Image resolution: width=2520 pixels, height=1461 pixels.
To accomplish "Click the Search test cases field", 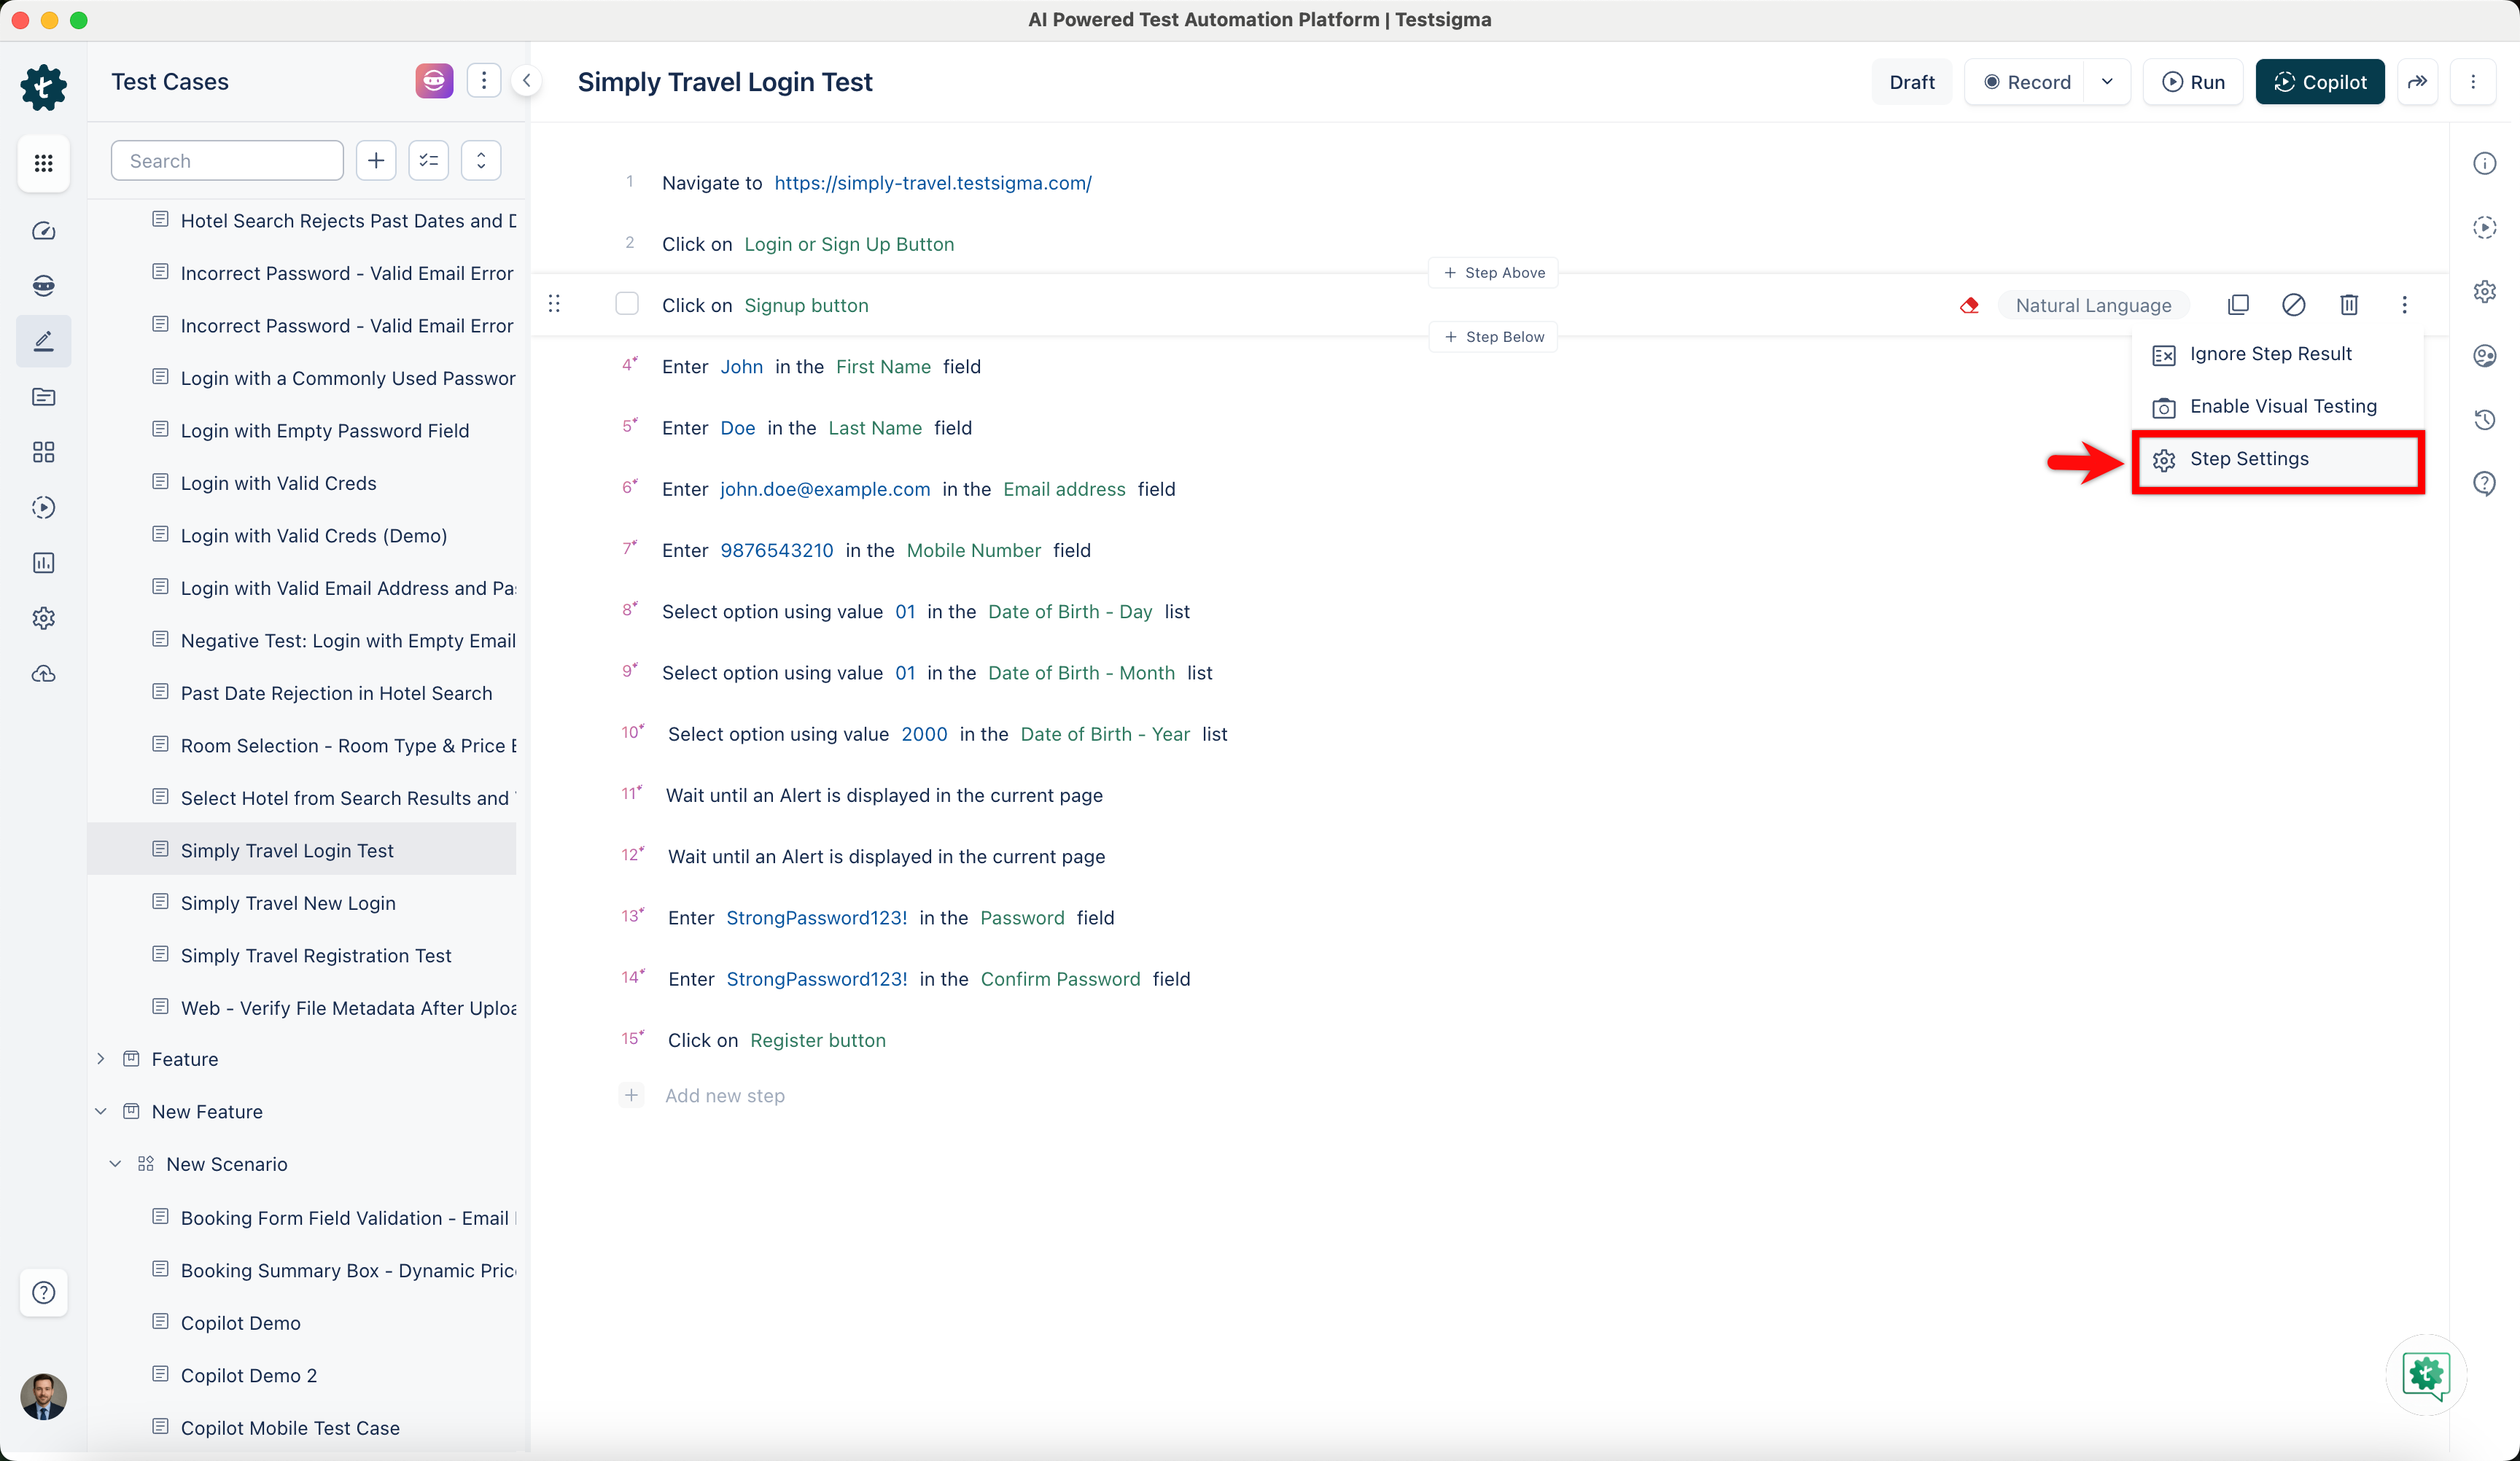I will click(227, 161).
